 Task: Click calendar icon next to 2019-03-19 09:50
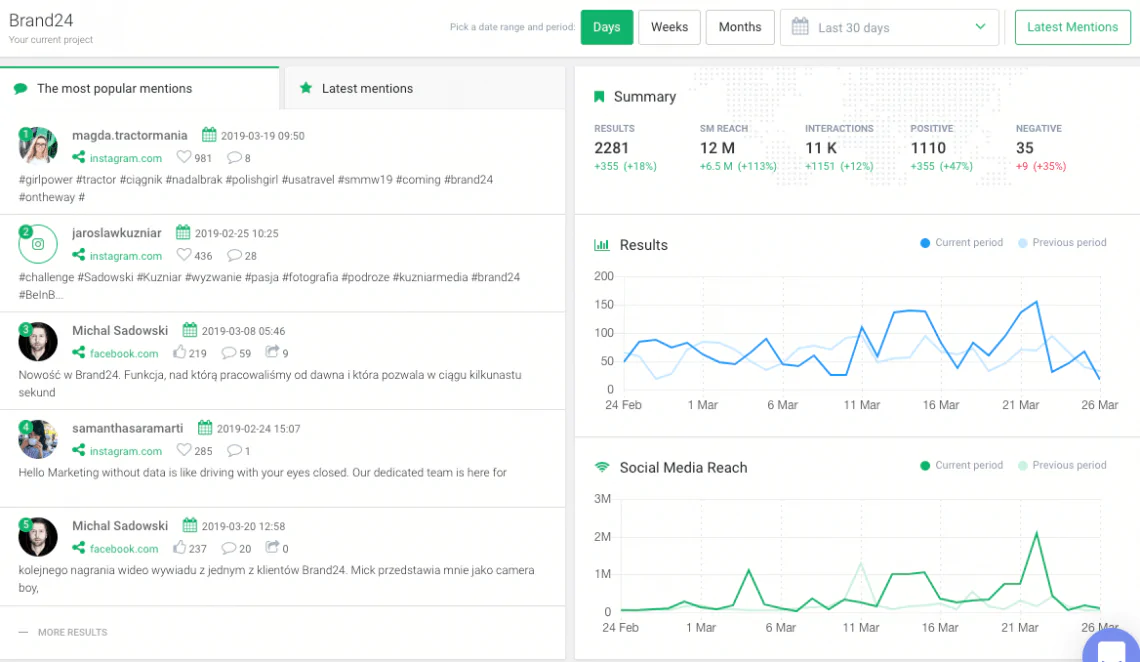tap(209, 134)
